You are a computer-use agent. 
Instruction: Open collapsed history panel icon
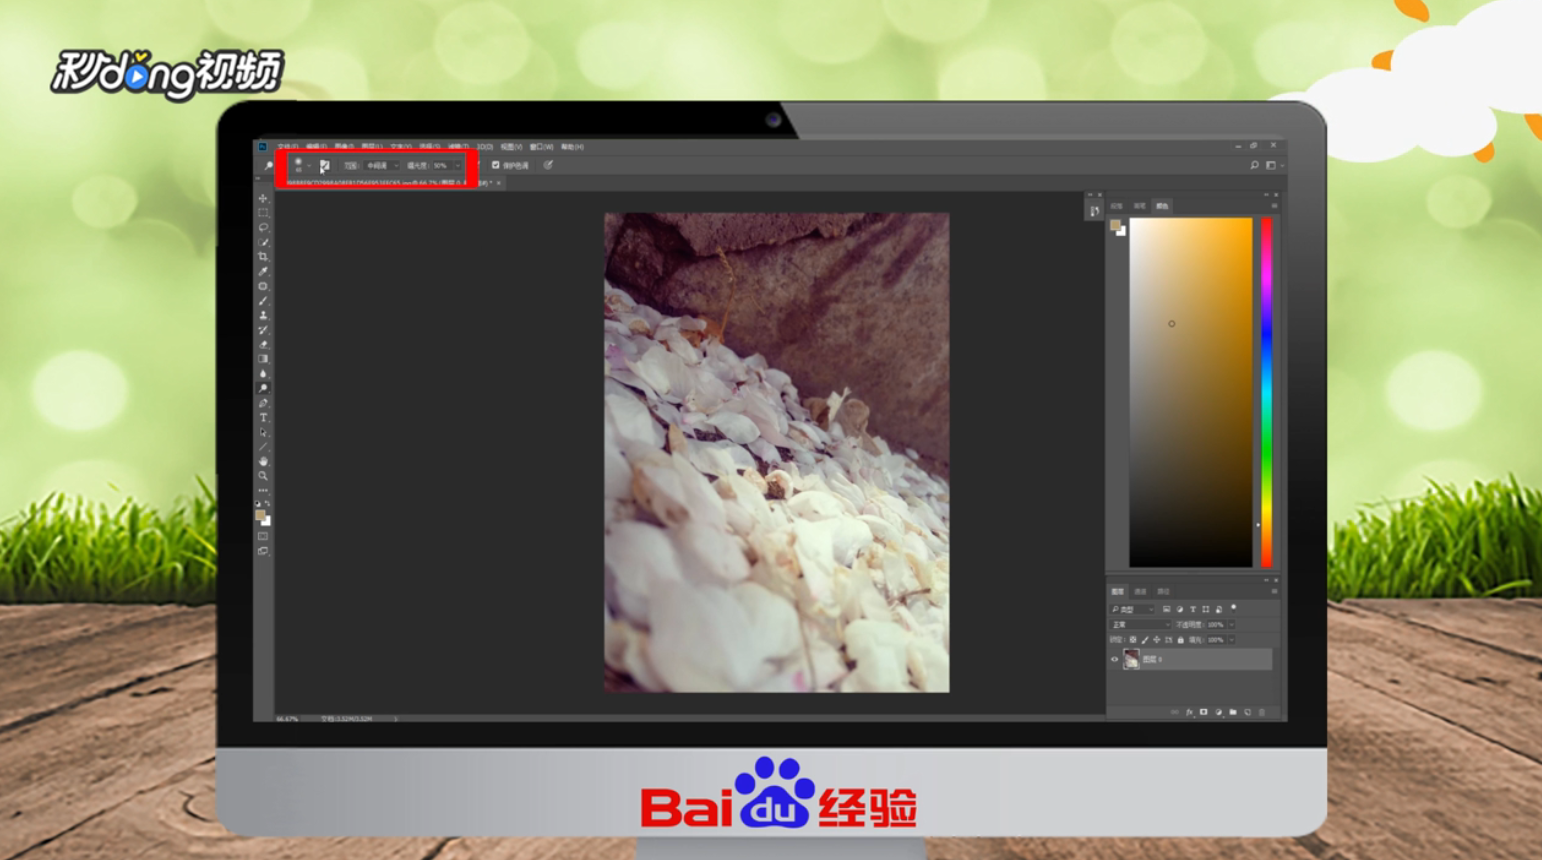coord(1095,211)
